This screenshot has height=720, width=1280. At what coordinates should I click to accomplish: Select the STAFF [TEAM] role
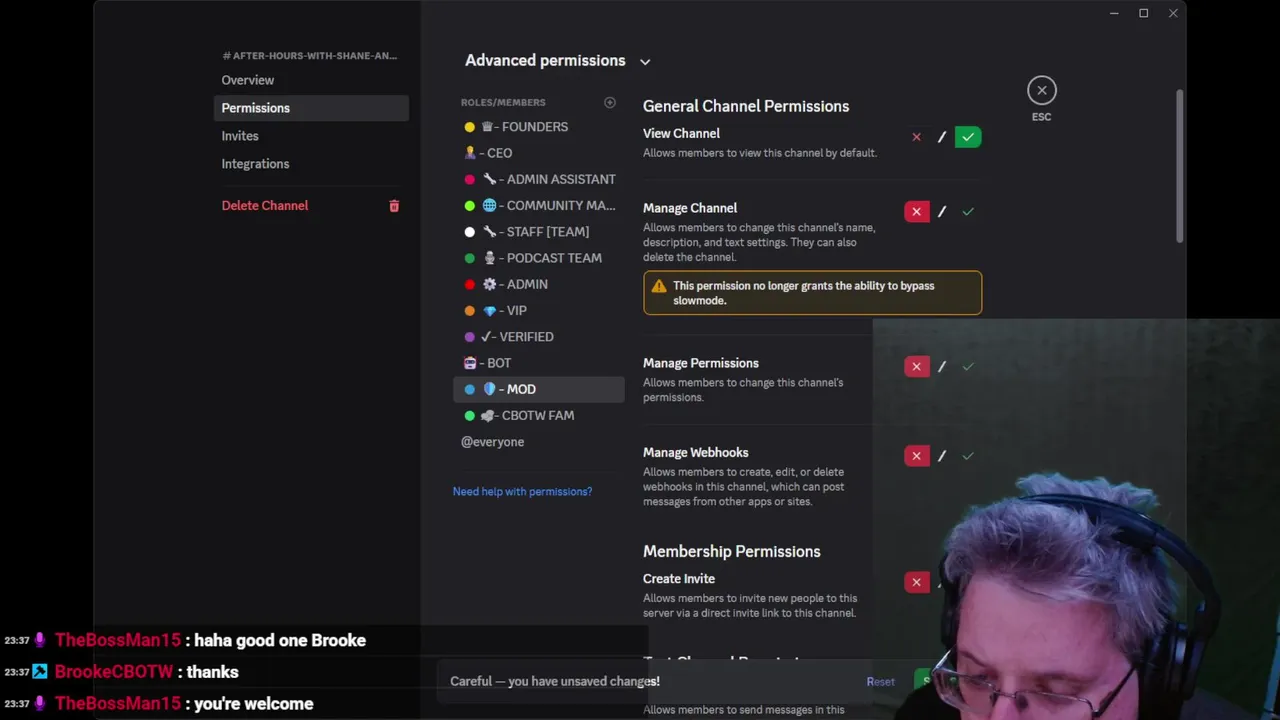(539, 232)
